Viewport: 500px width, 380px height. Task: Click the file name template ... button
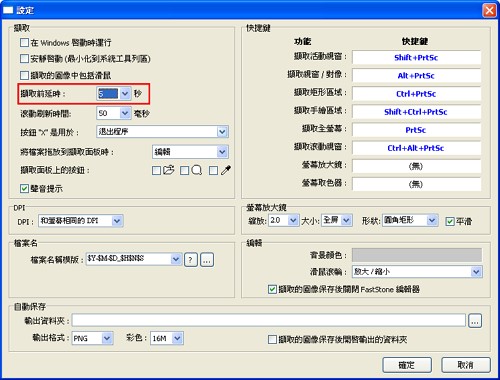click(207, 260)
